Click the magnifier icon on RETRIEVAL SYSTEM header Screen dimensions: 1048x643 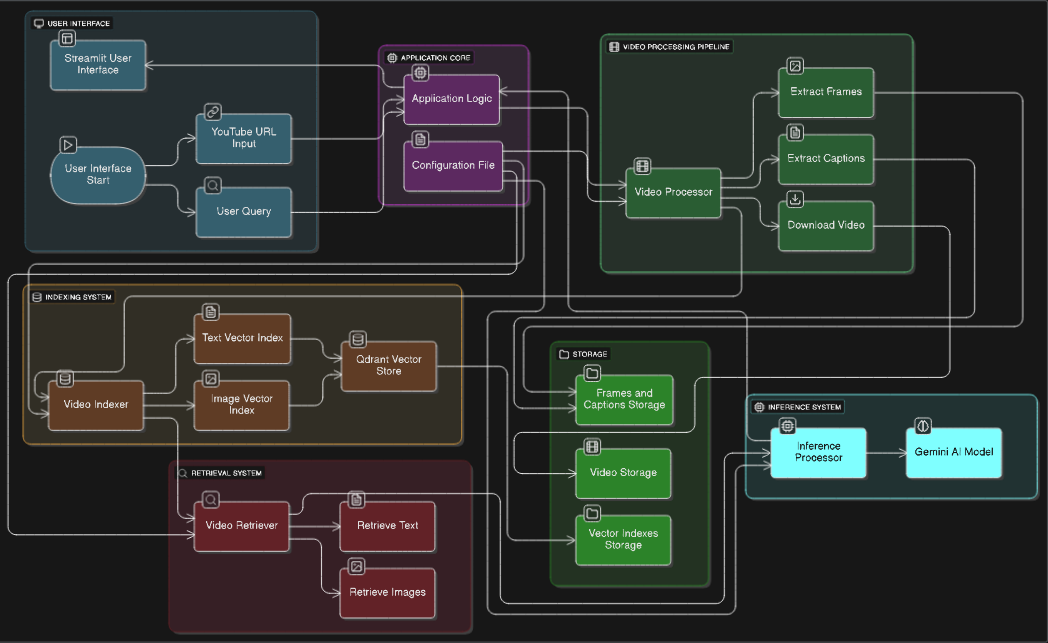182,472
